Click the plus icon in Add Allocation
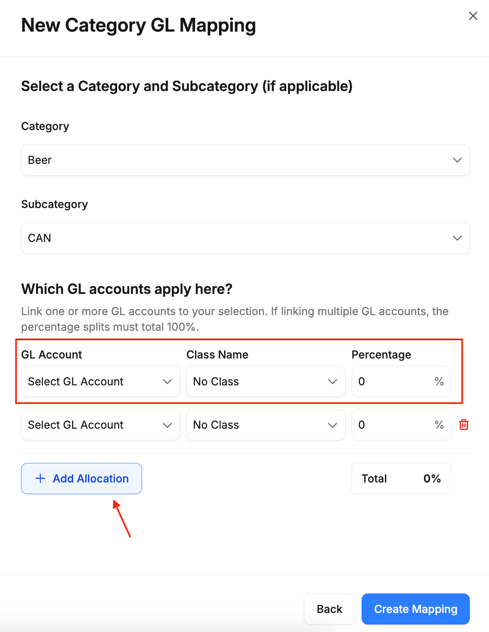The width and height of the screenshot is (489, 632). tap(40, 478)
